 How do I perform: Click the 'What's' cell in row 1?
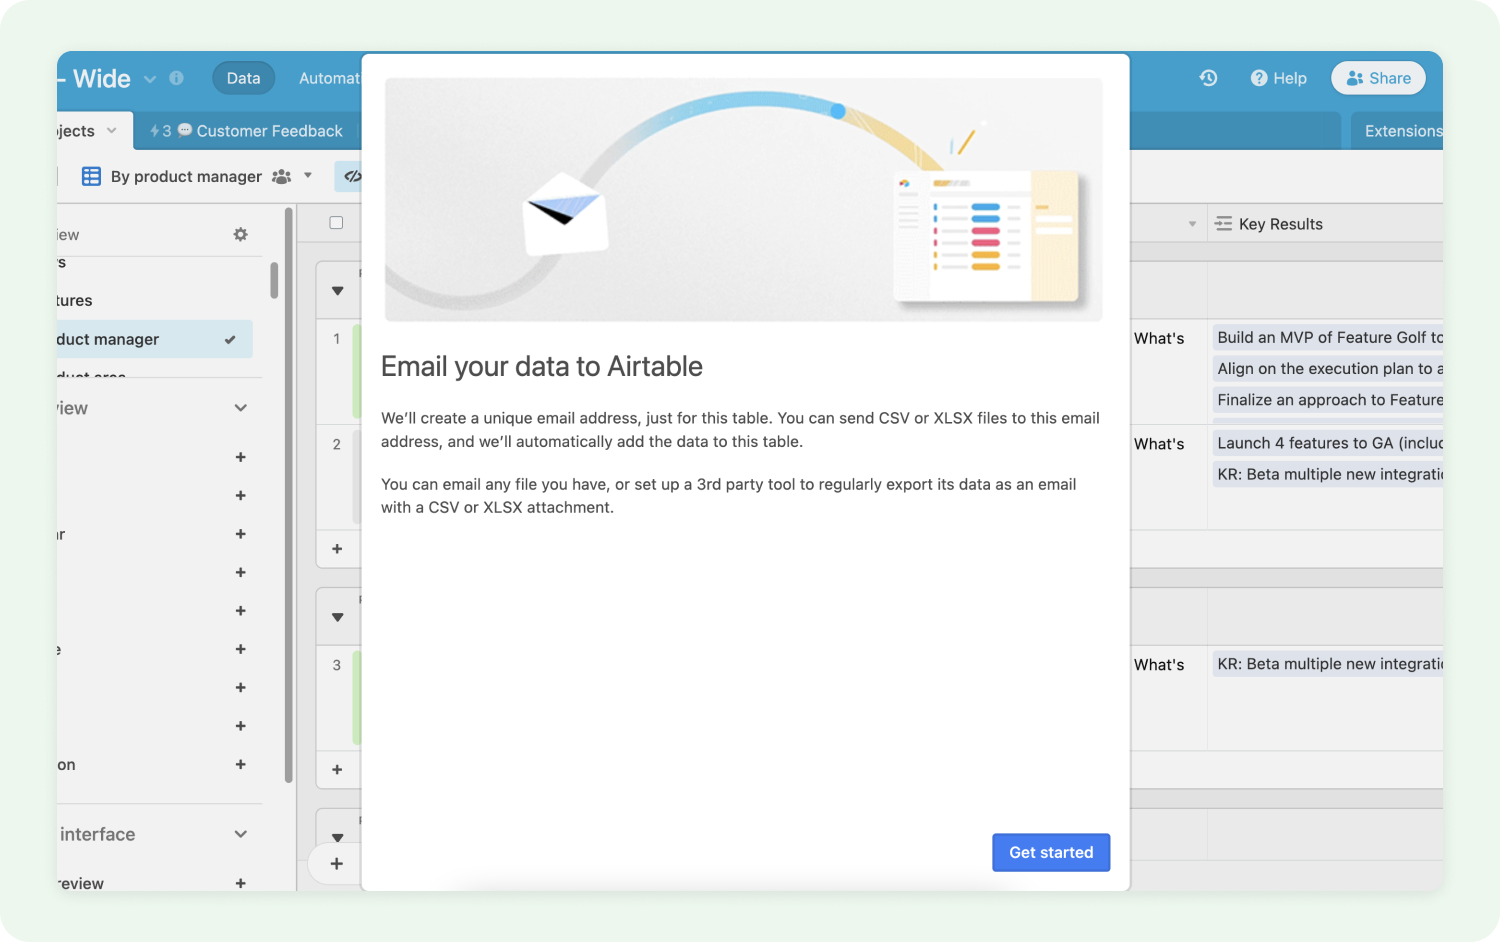[1159, 339]
